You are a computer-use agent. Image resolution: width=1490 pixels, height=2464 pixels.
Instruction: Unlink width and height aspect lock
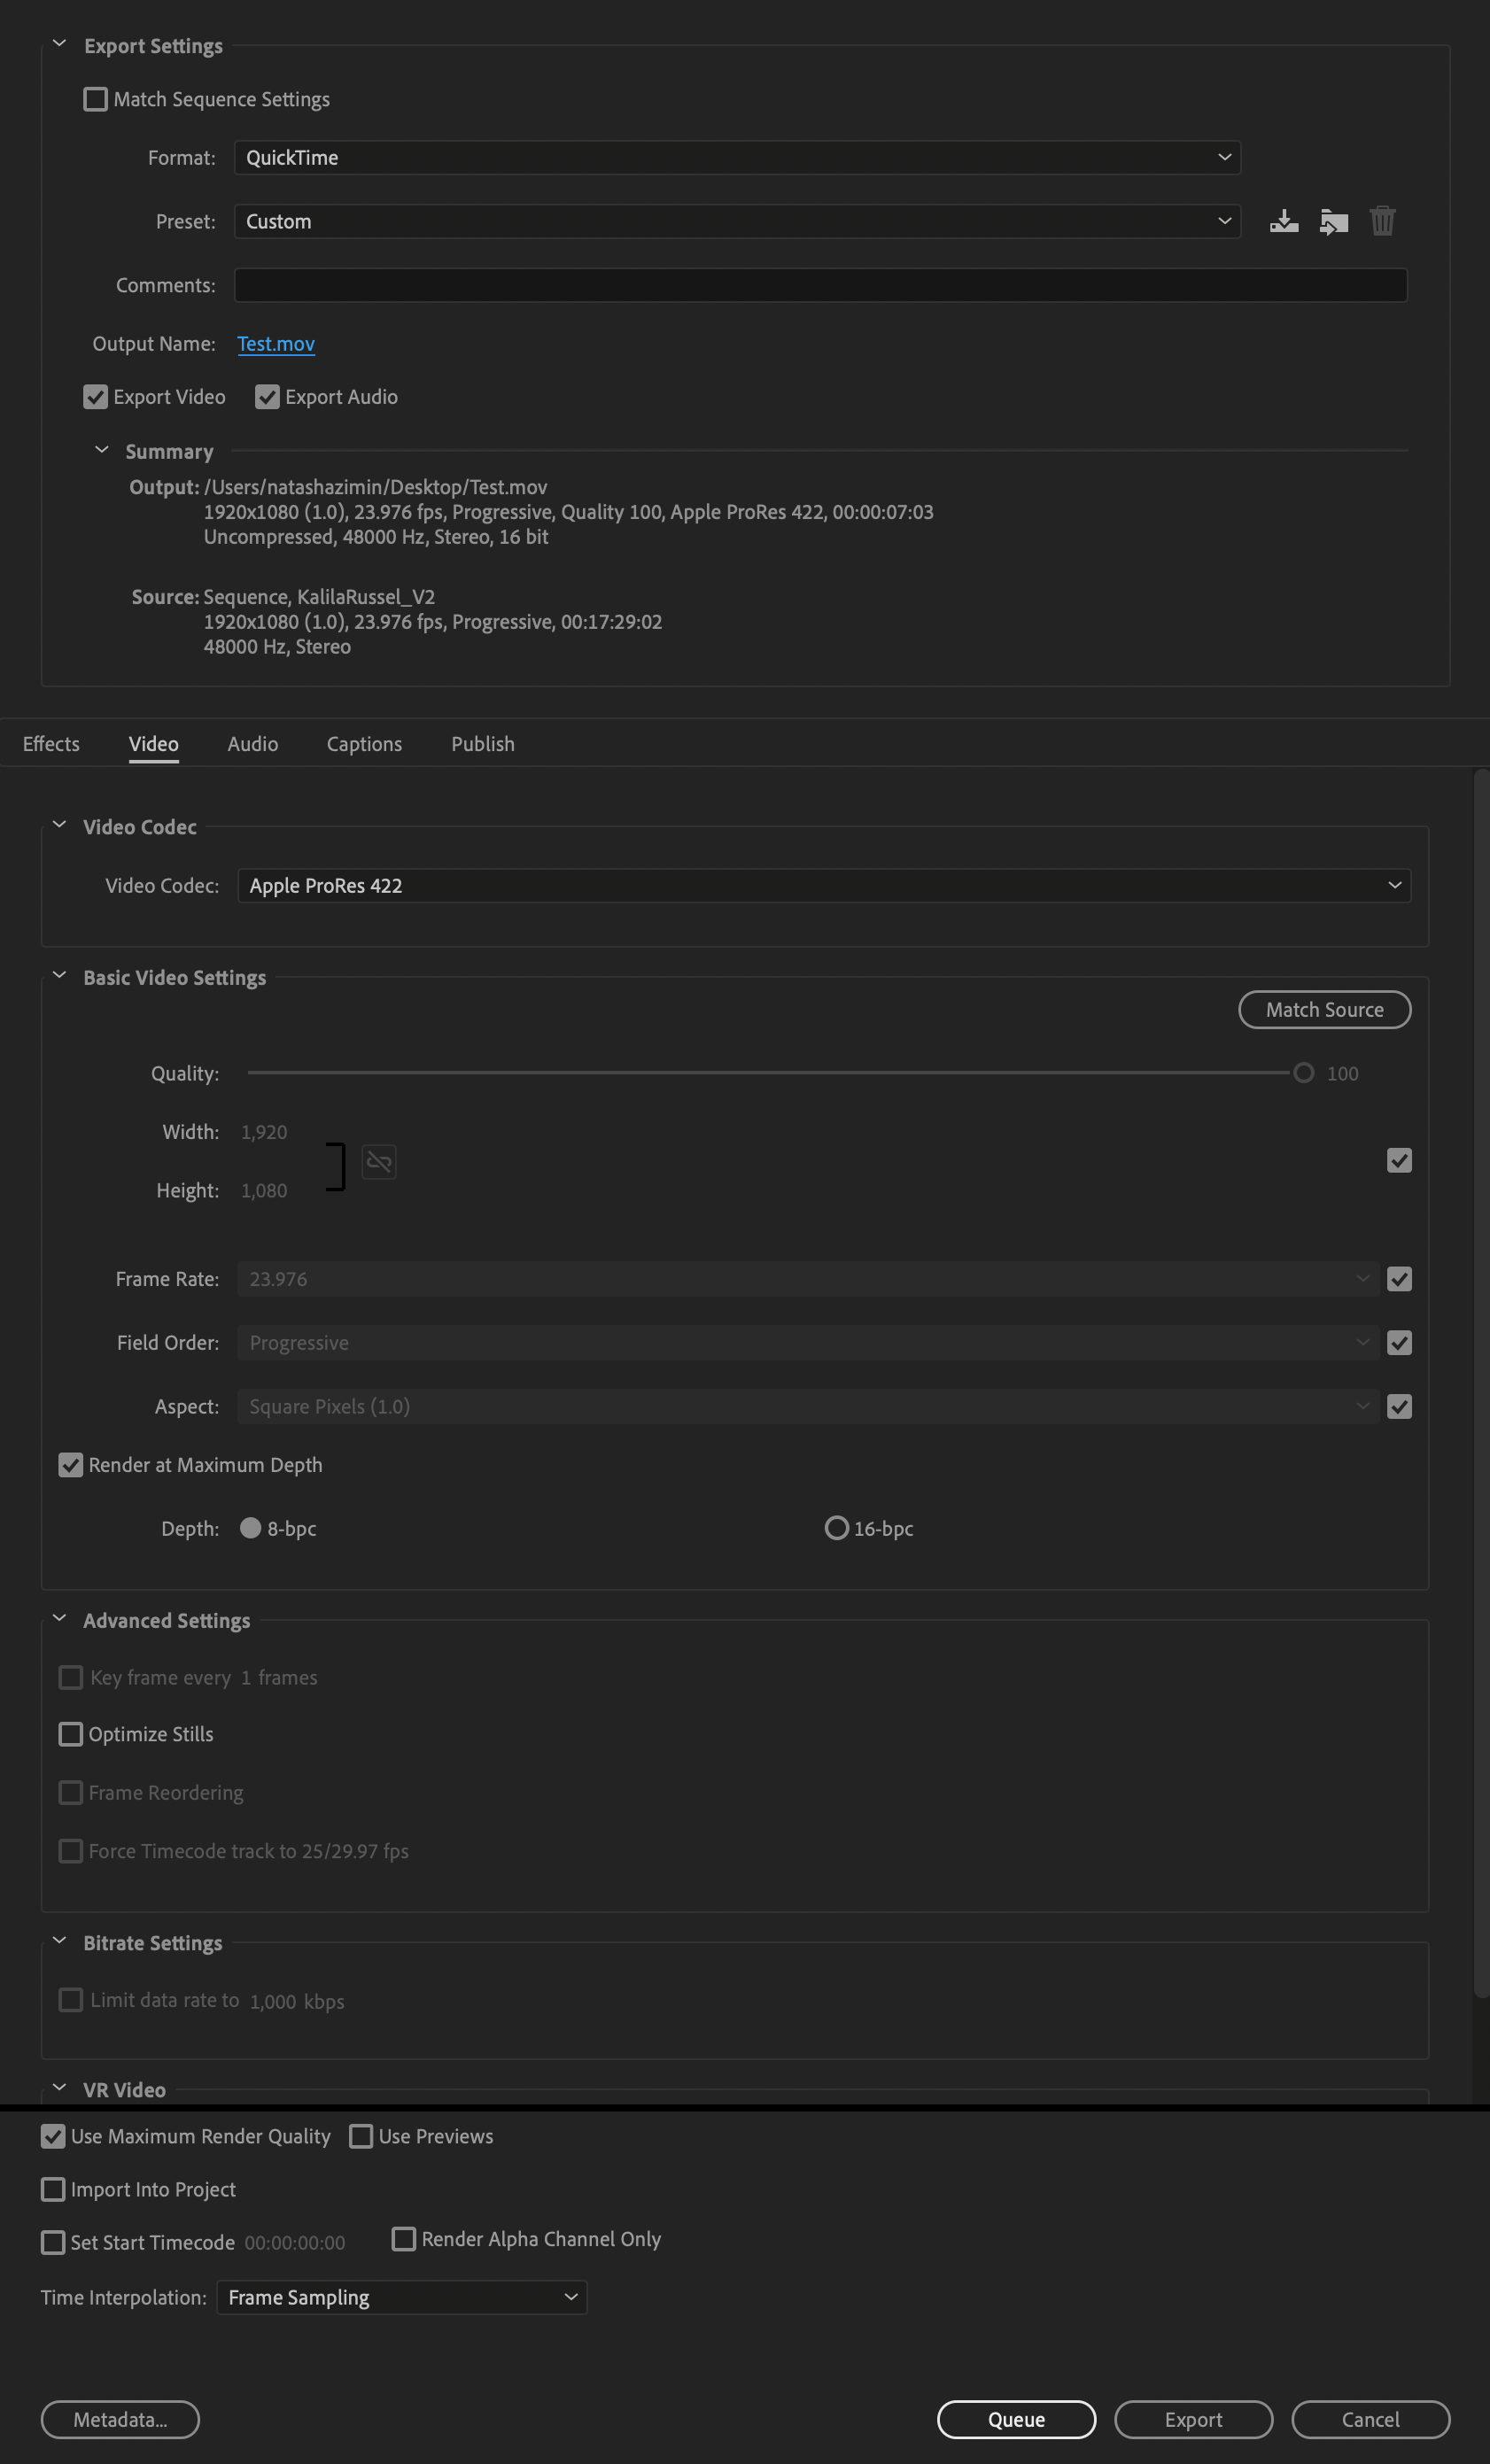(x=378, y=1162)
